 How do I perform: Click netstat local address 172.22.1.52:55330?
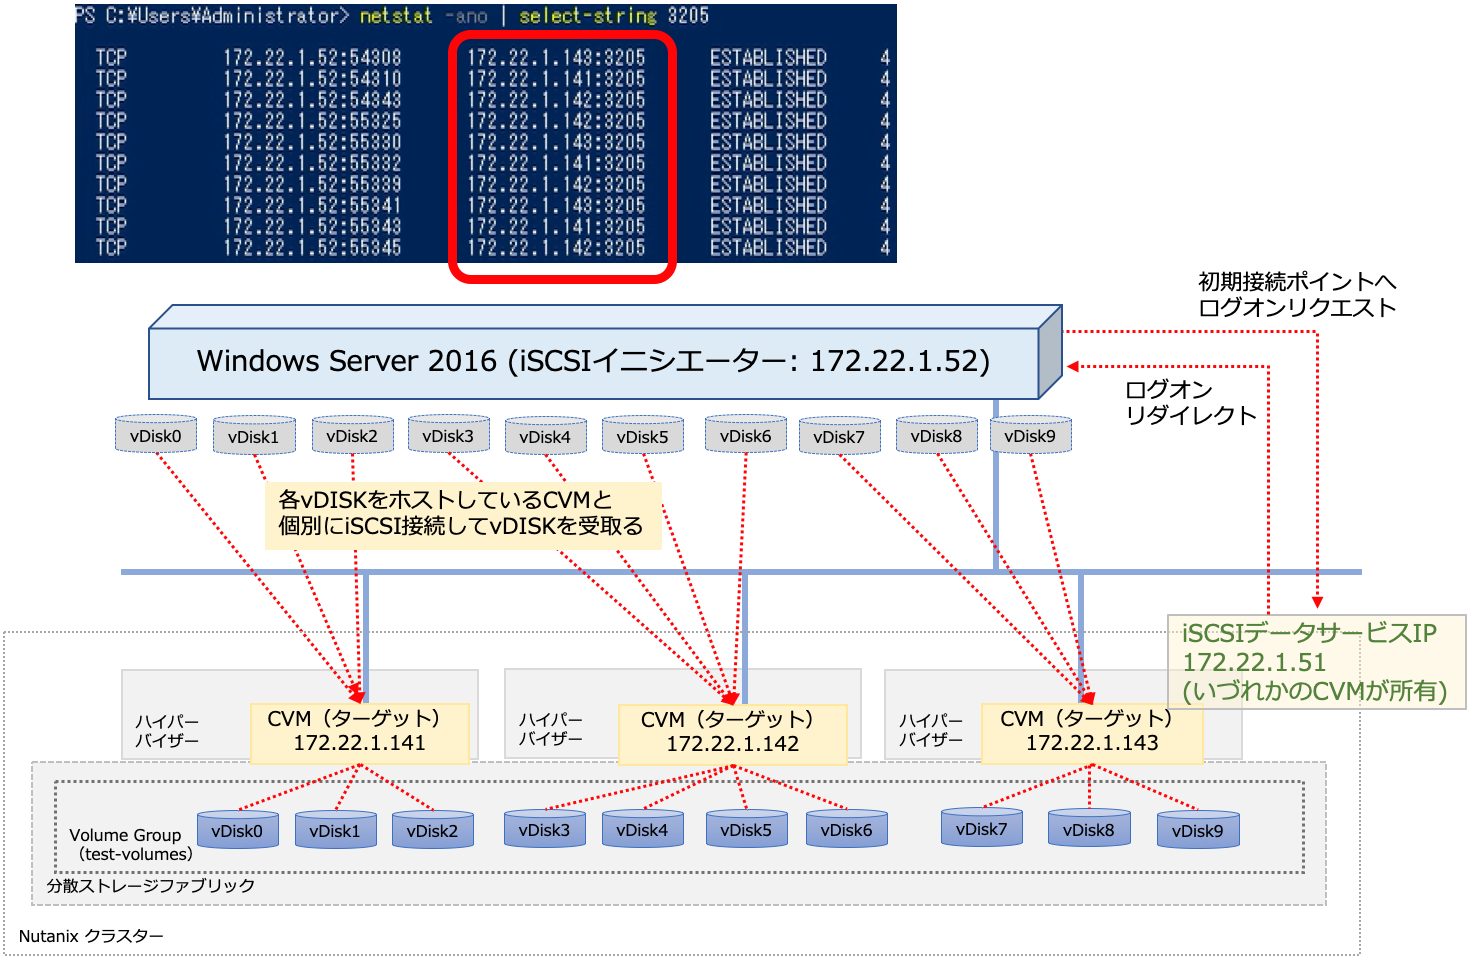pos(312,142)
